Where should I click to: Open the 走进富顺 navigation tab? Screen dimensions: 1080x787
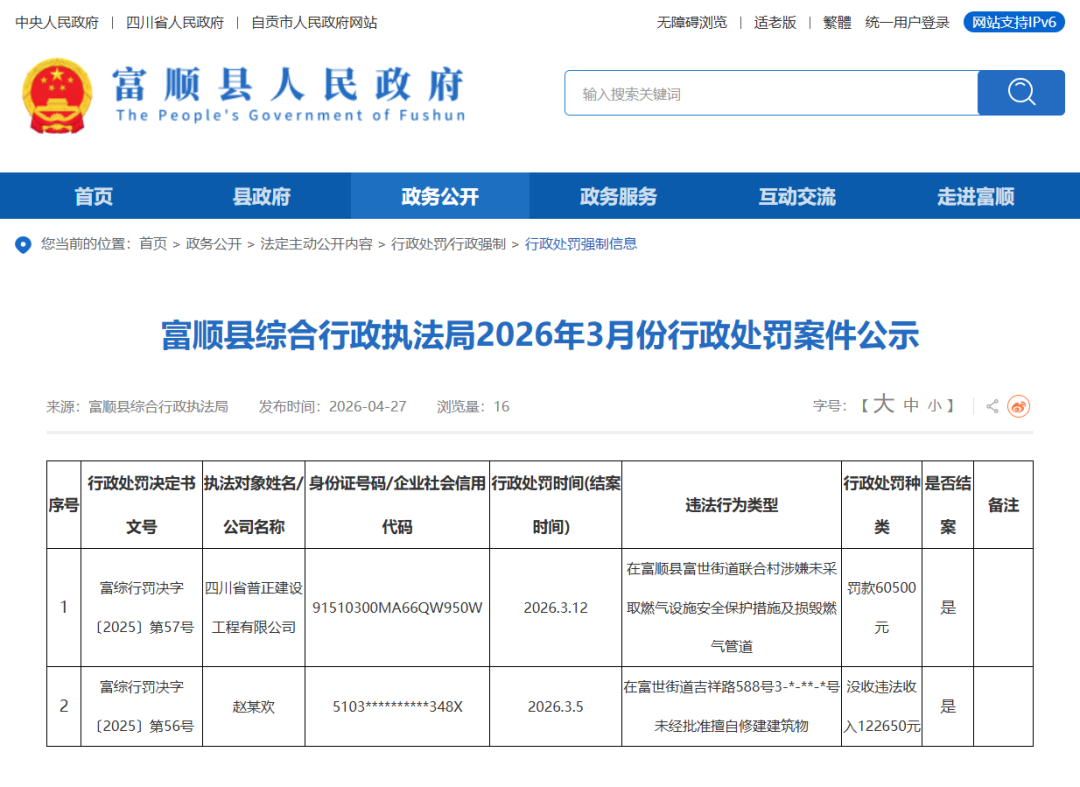pos(975,196)
